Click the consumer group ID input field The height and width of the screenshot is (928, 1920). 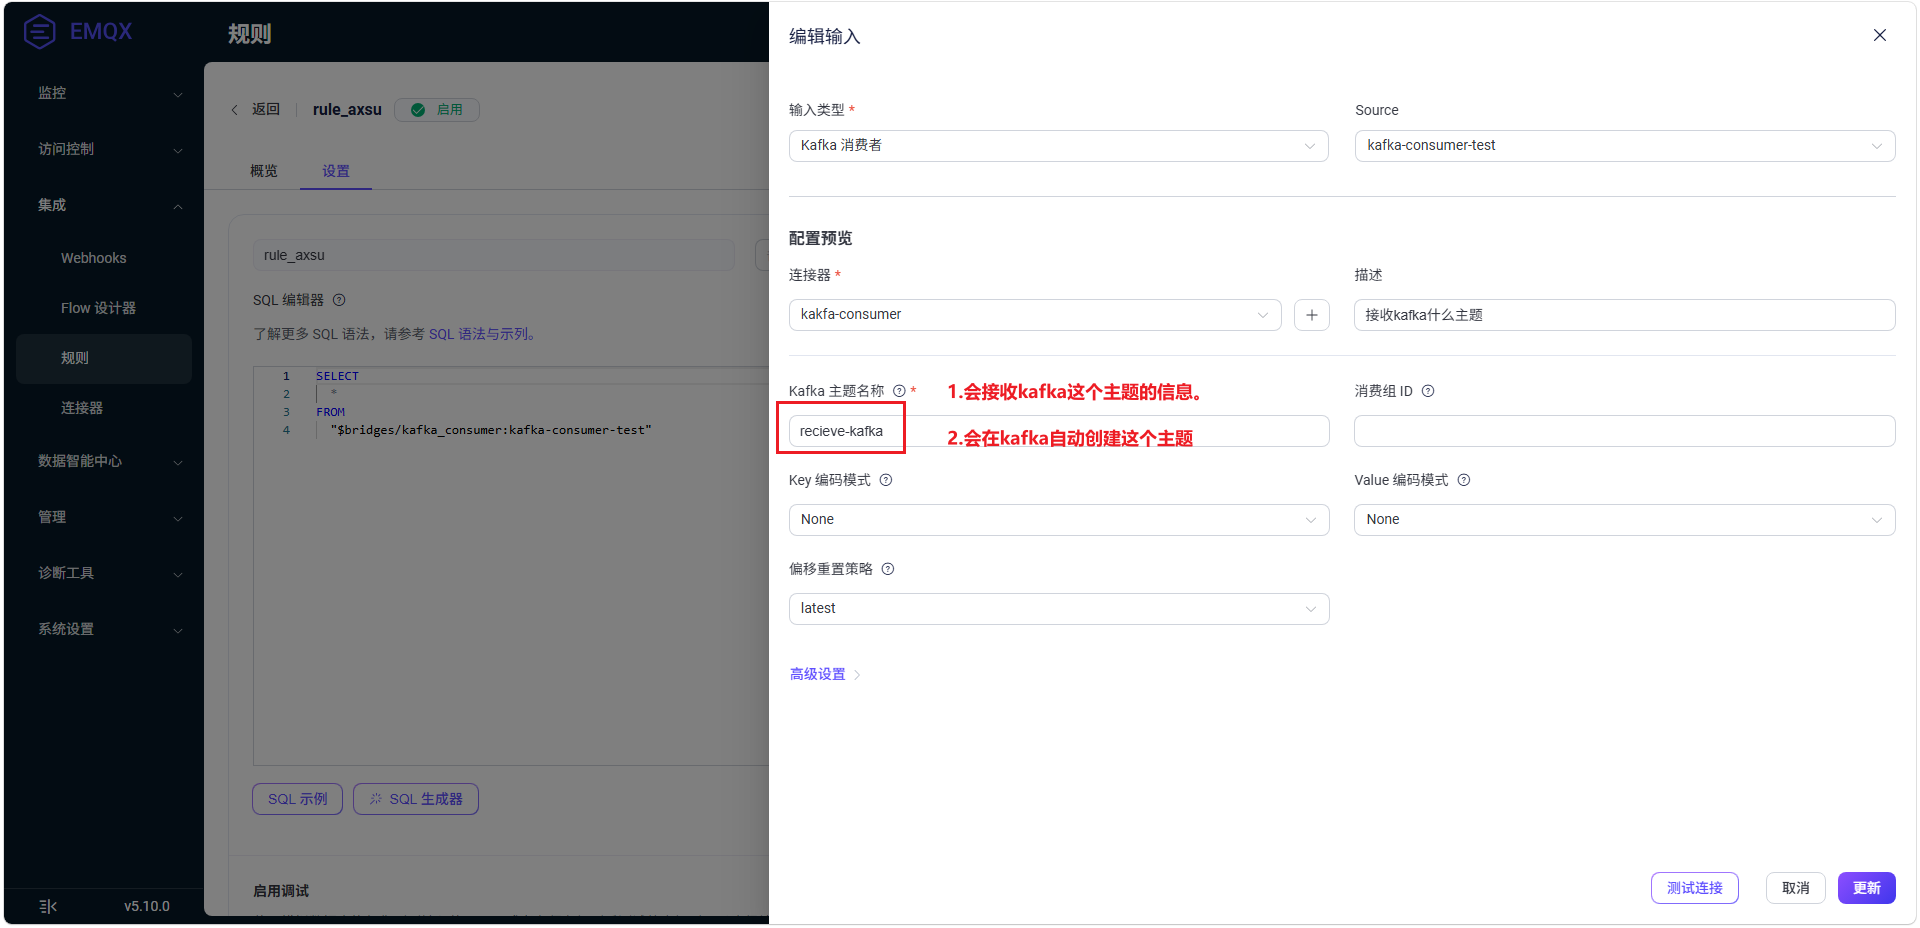[x=1625, y=431]
